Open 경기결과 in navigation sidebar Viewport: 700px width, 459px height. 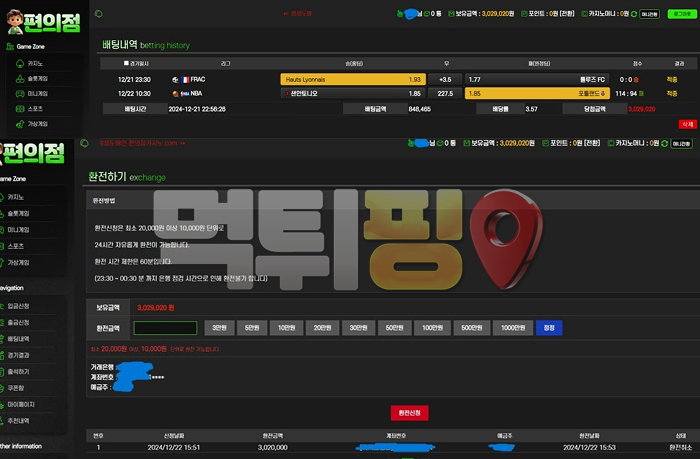[18, 355]
